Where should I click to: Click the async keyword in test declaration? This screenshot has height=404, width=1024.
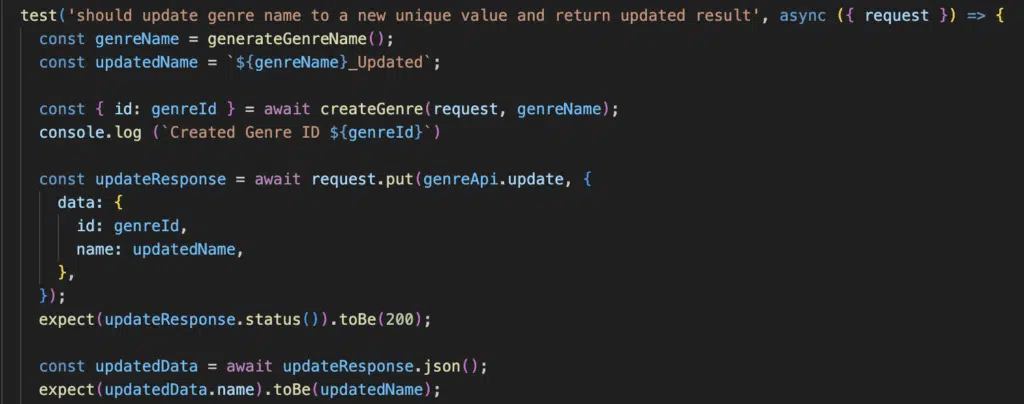[x=803, y=15]
